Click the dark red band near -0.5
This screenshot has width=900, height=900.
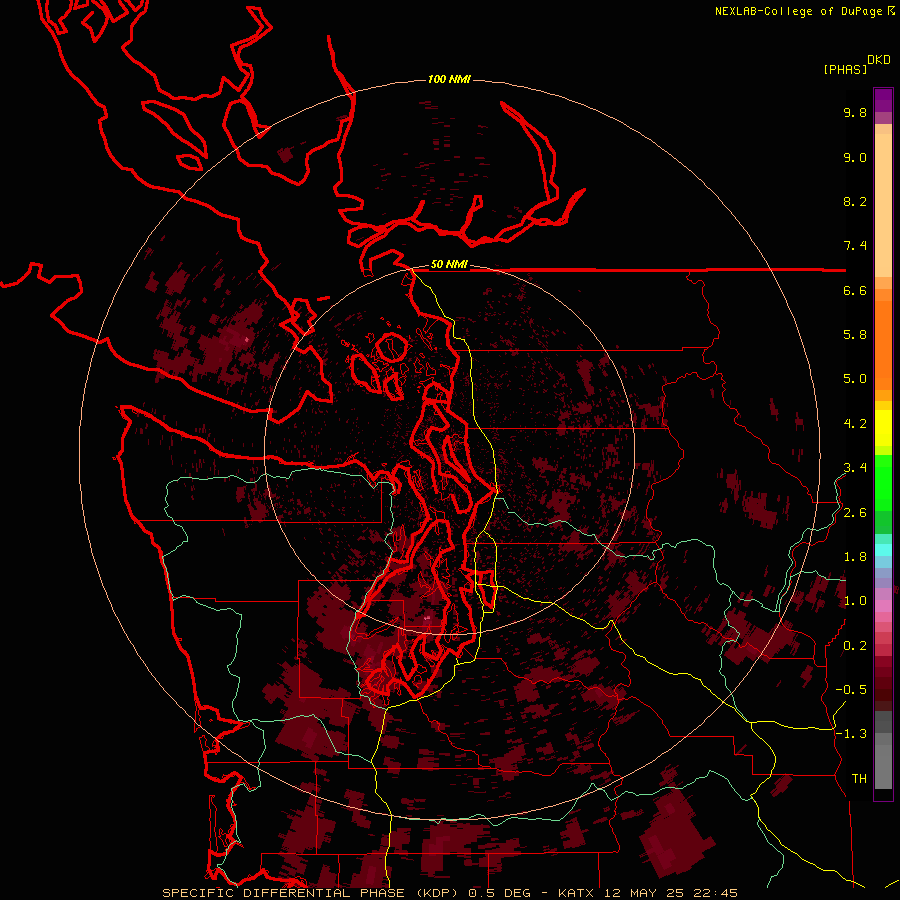tap(883, 689)
